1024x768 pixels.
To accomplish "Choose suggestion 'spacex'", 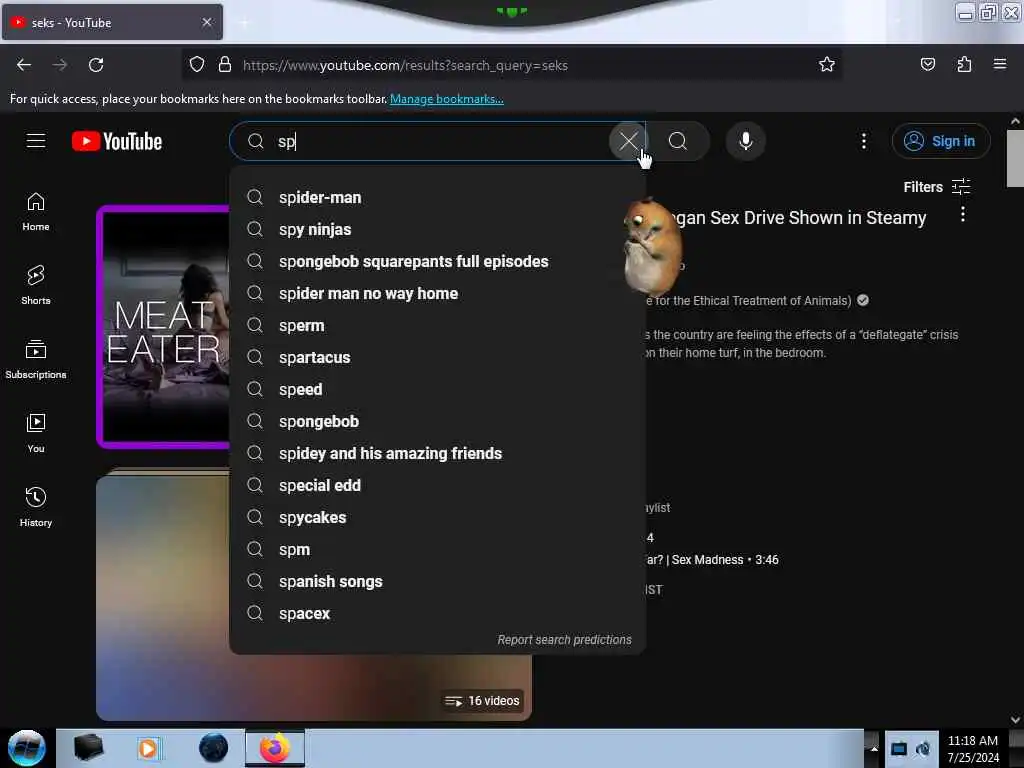I will click(x=437, y=613).
